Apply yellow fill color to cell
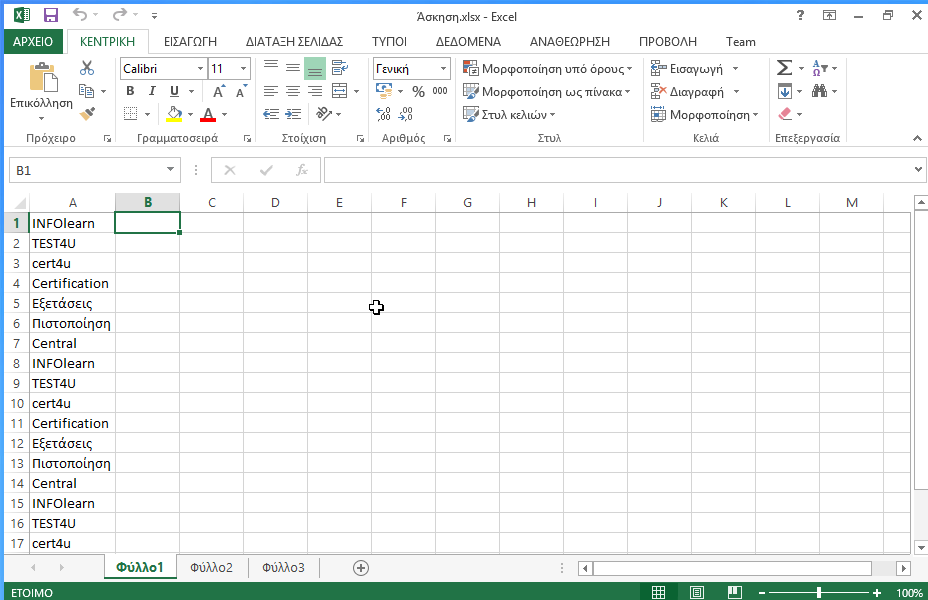928x600 pixels. (x=174, y=114)
